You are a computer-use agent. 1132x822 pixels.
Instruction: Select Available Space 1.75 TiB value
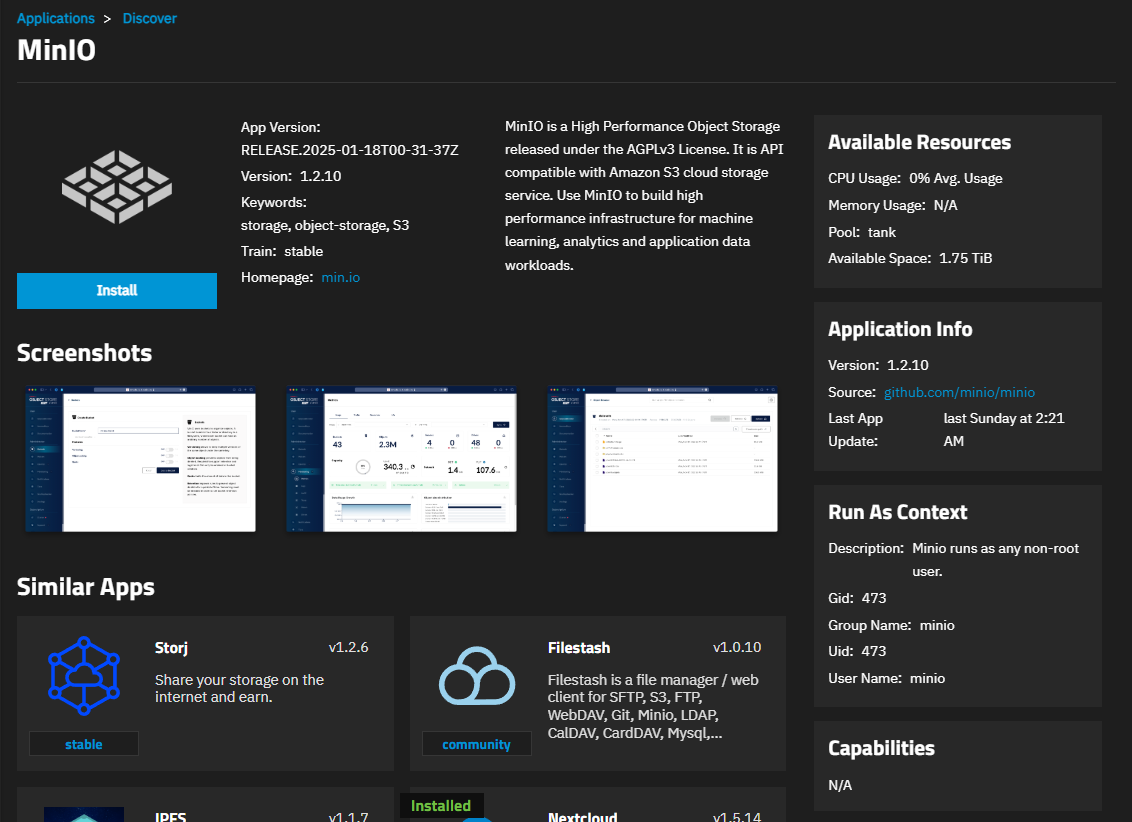[x=965, y=258]
